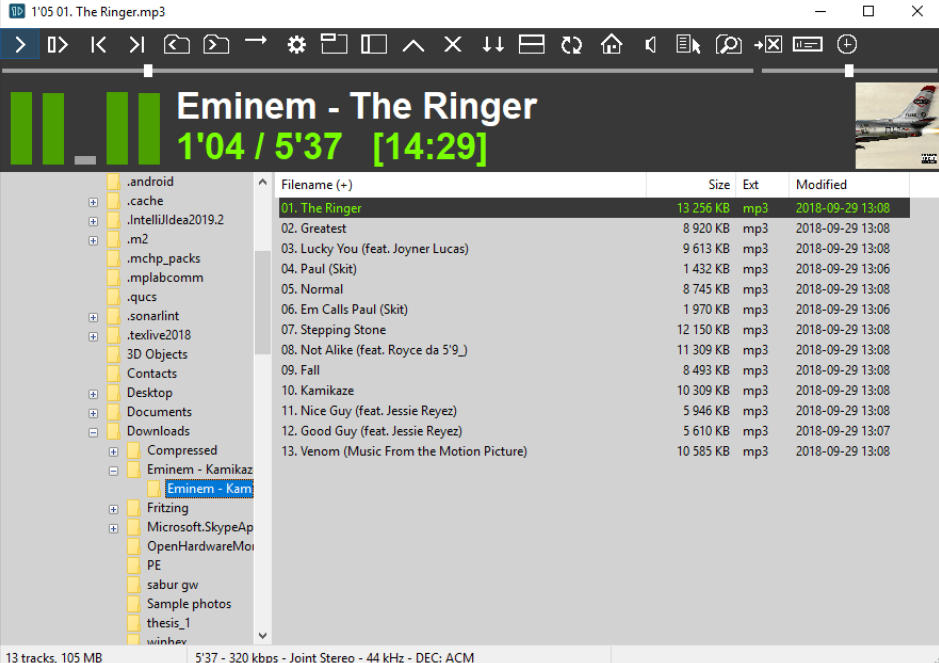Click the 13 tracks, 105 MB status entry
The image size is (939, 663).
tap(54, 657)
